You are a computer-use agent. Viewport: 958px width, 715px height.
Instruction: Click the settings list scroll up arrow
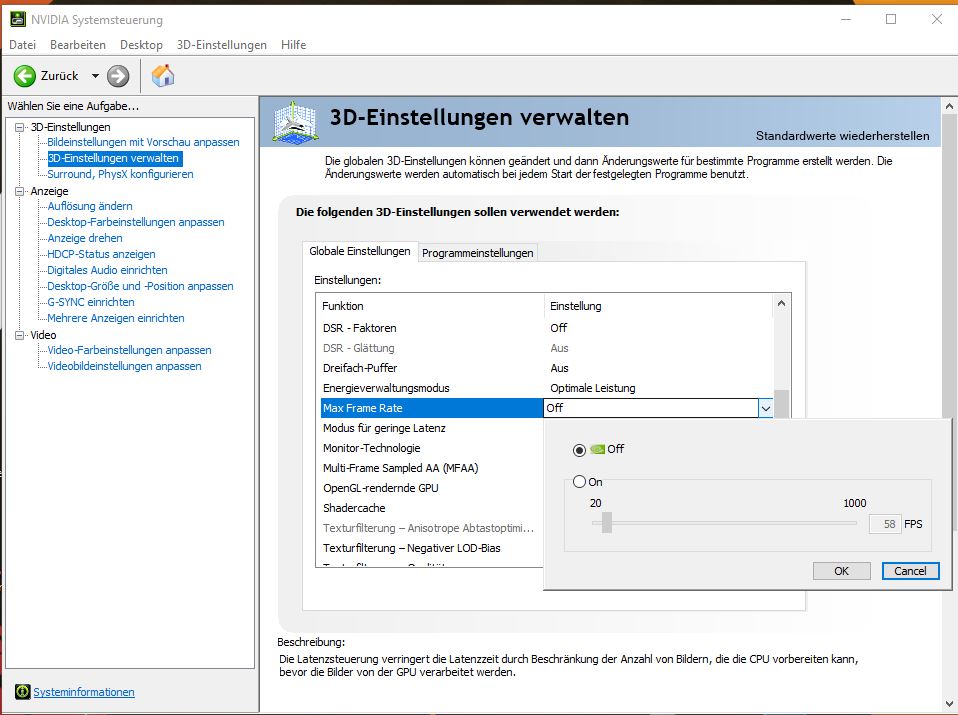coord(781,304)
